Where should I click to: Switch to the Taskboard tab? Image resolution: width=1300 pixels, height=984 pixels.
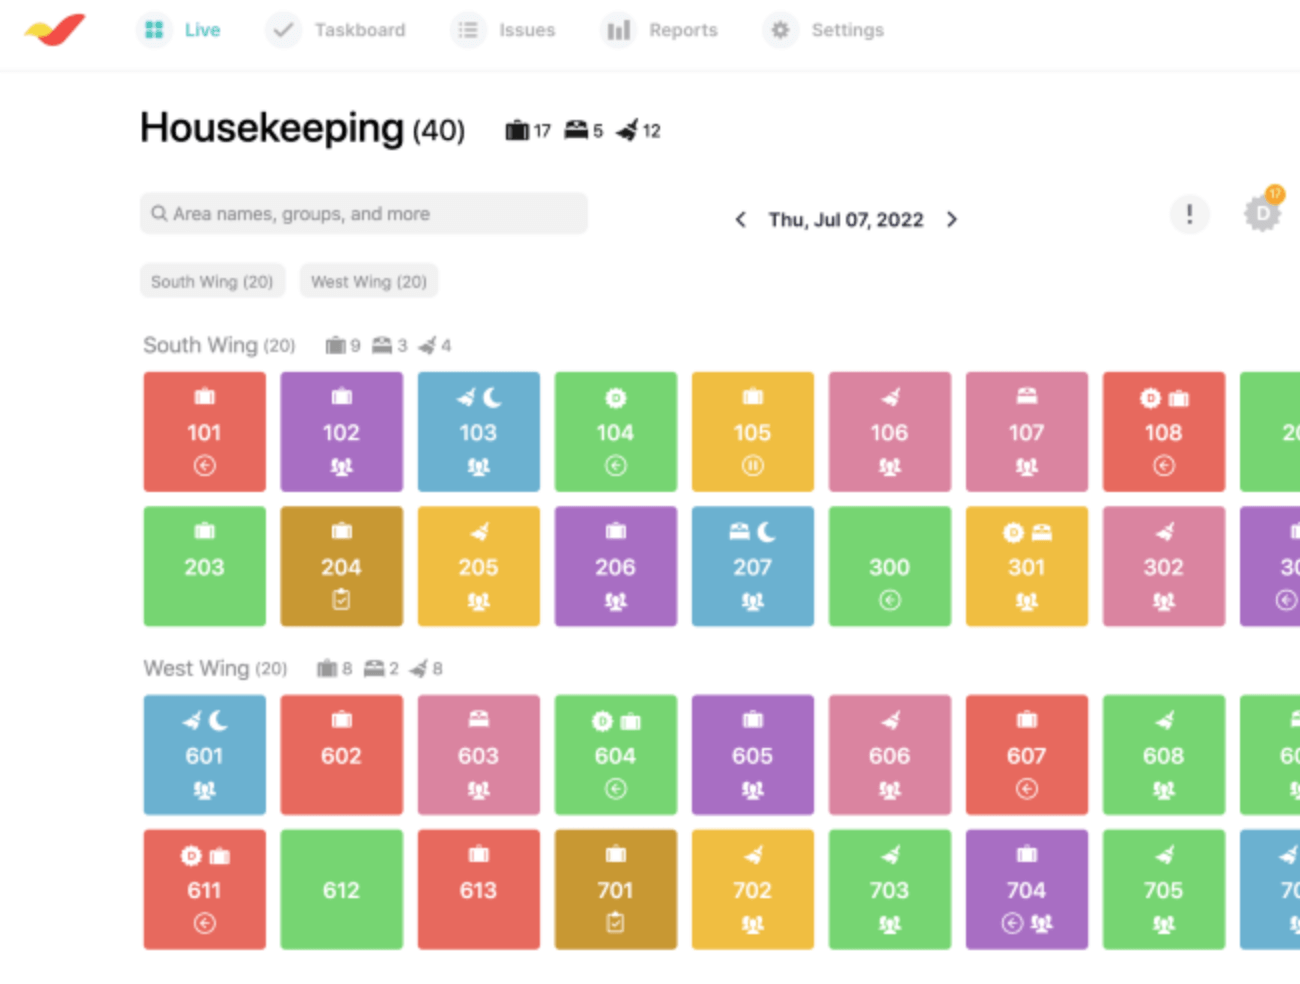pos(336,30)
